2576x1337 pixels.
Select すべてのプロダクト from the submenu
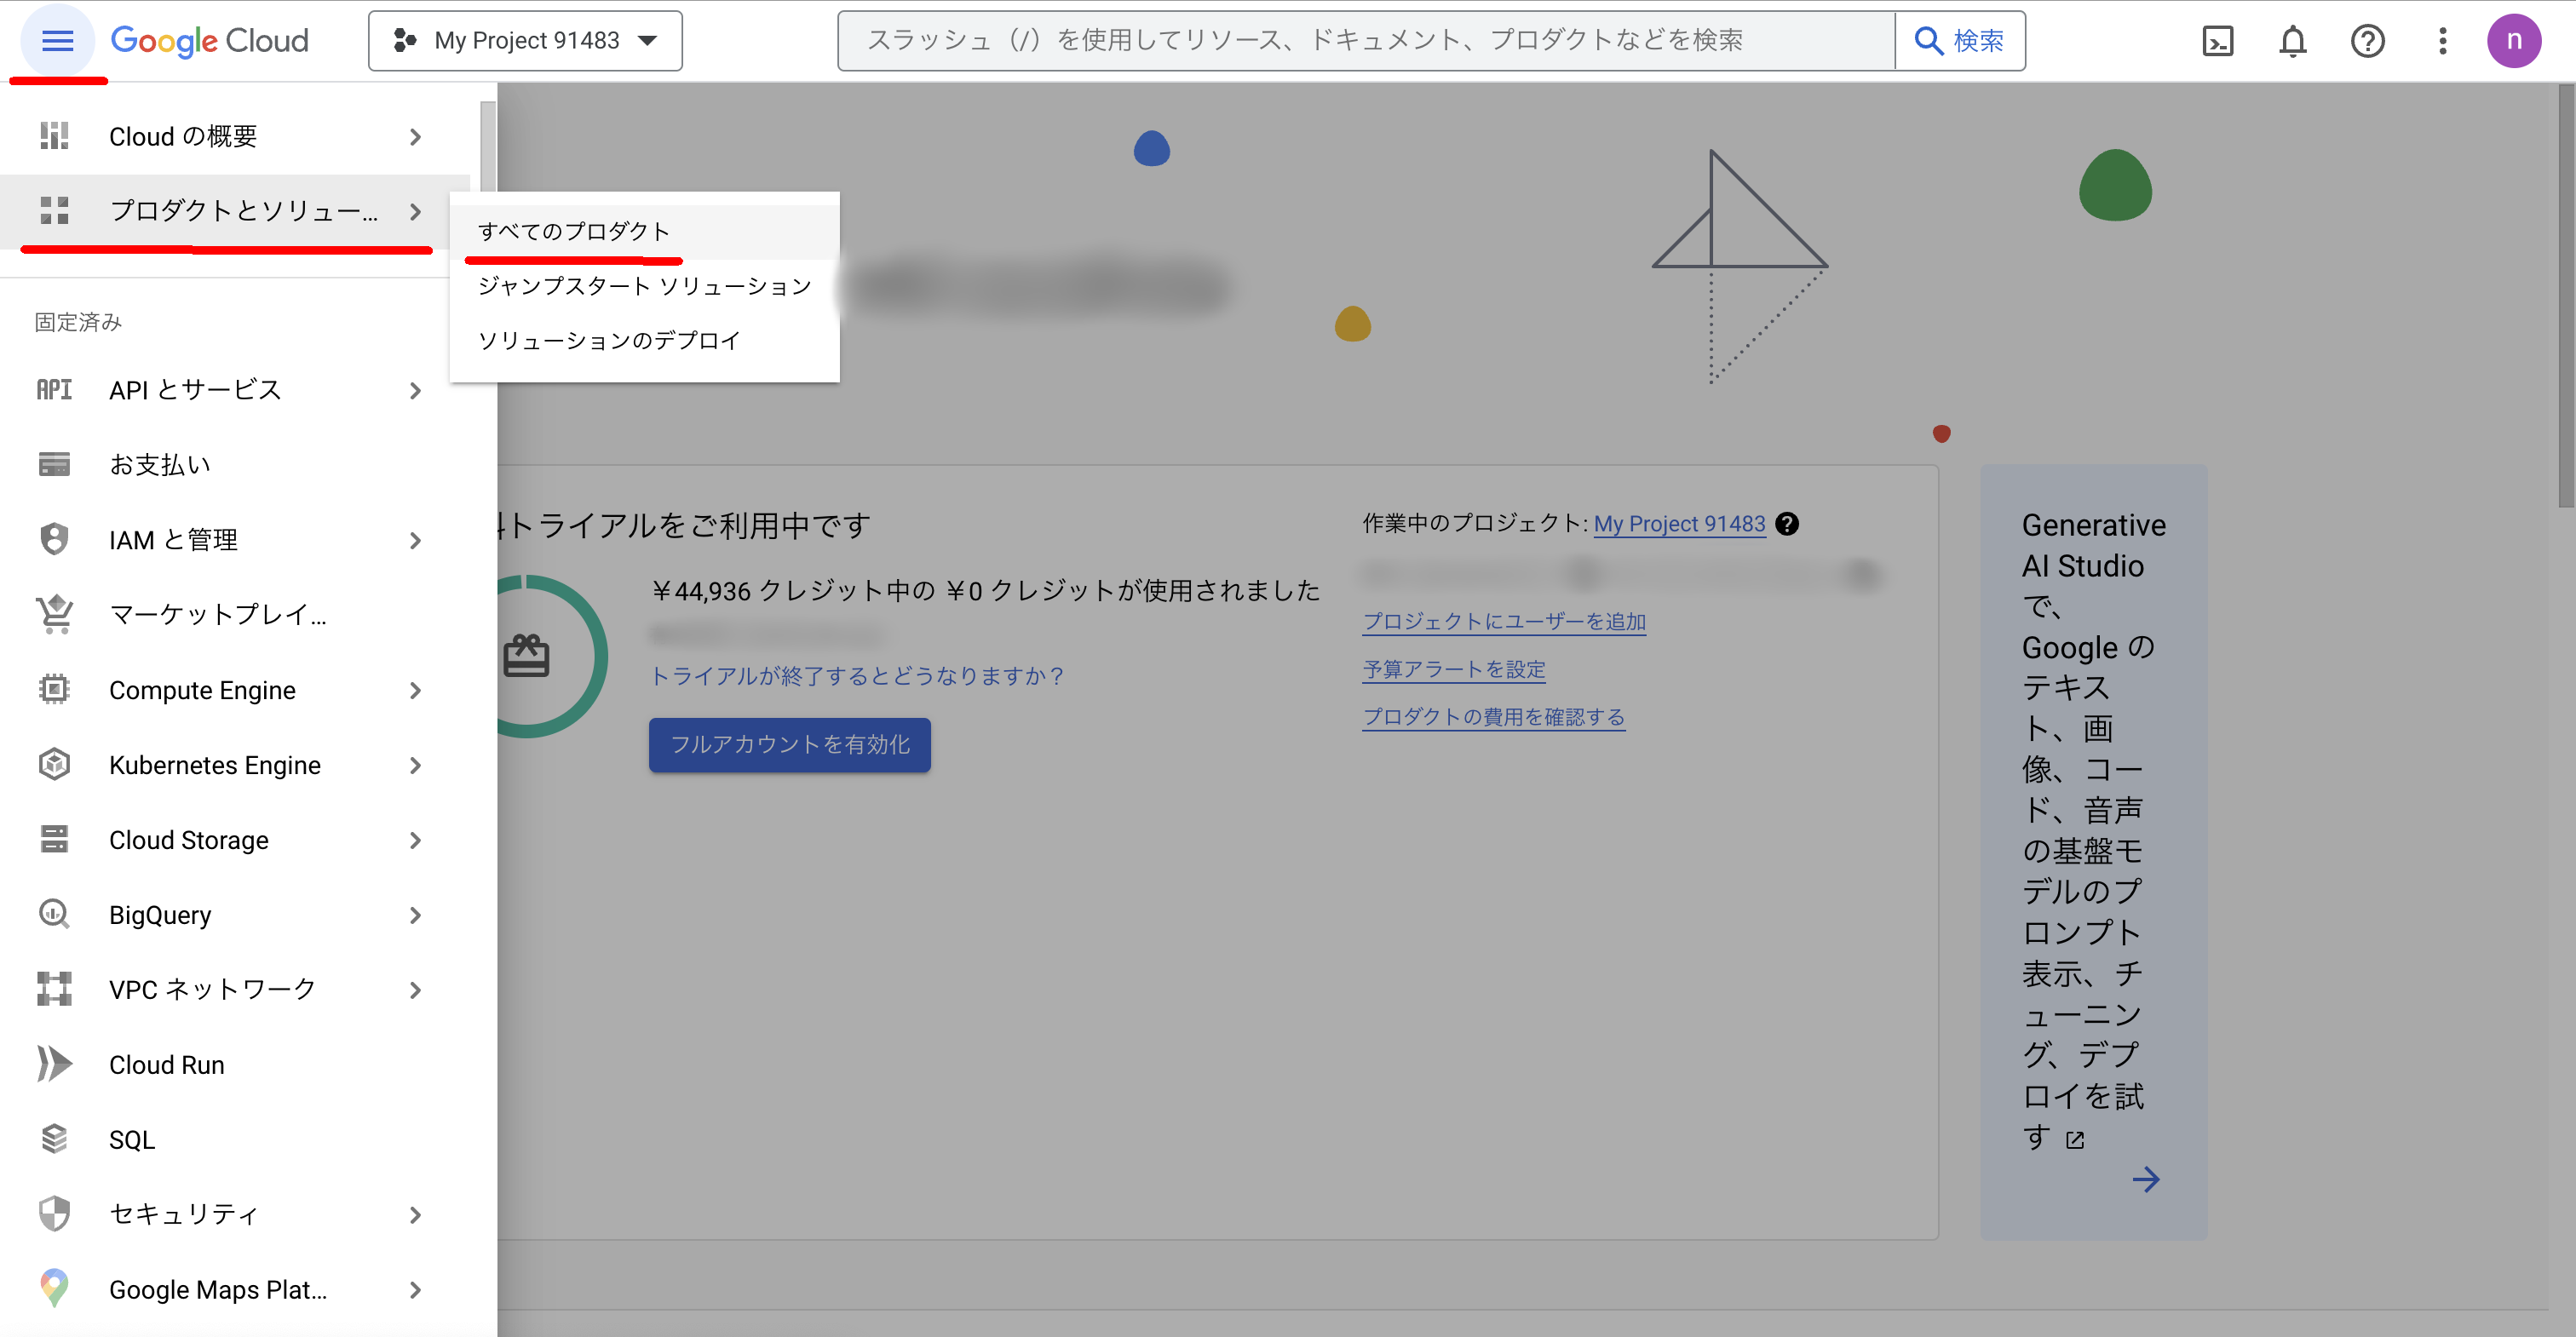pyautogui.click(x=574, y=230)
